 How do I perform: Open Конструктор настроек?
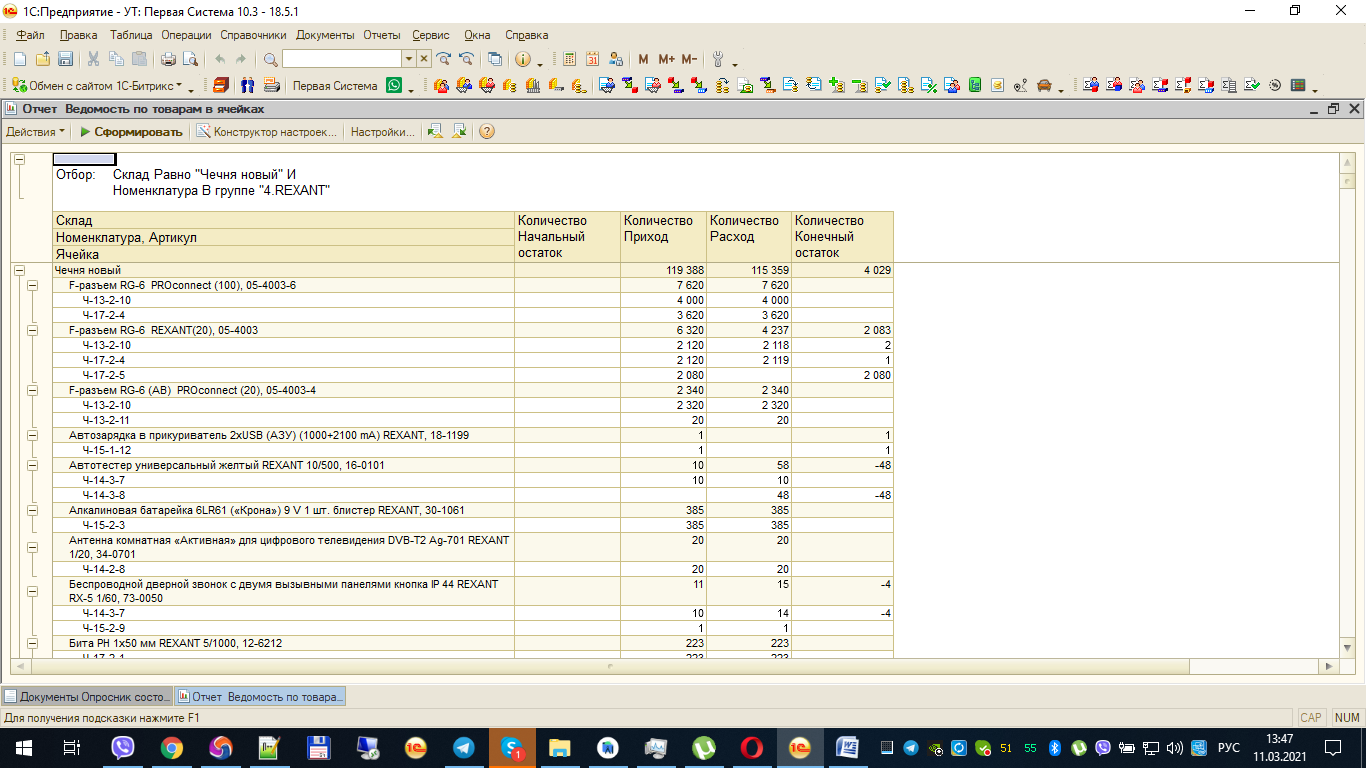267,131
